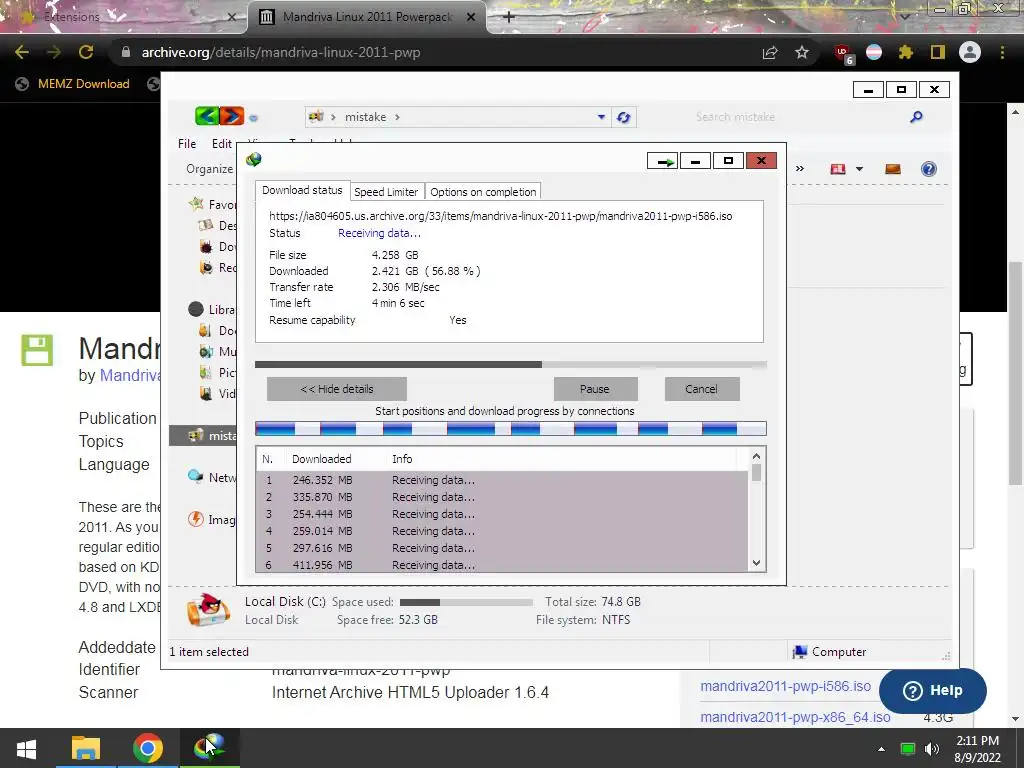This screenshot has width=1024, height=768.
Task: Open the mandriva2011-pwp-x86_64.iso link
Action: 795,717
